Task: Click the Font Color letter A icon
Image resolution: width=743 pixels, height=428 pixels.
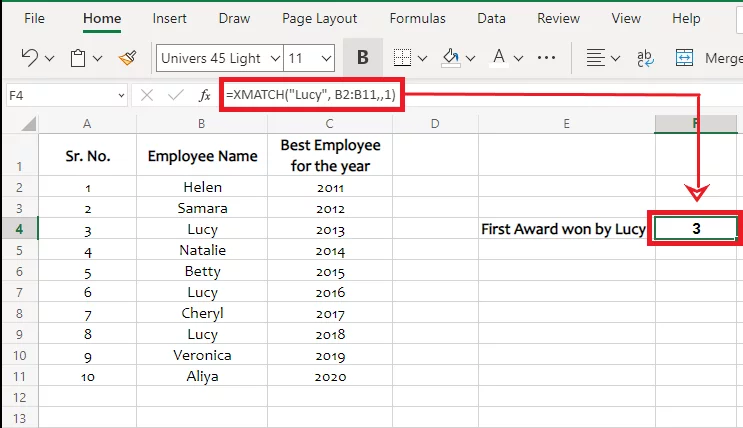Action: coord(498,58)
